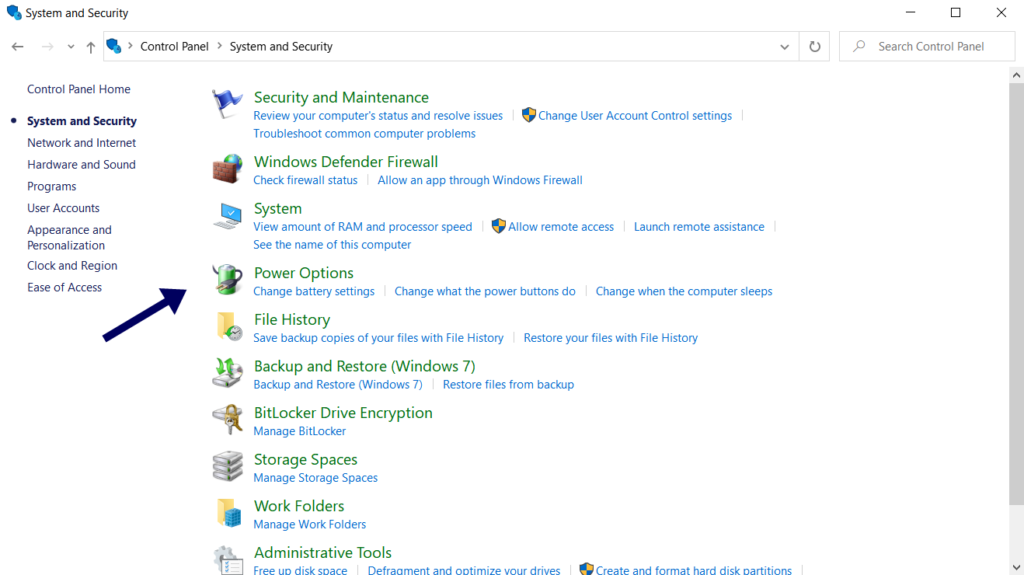Click the scrollbar down arrow
The height and width of the screenshot is (575, 1024).
1016,567
